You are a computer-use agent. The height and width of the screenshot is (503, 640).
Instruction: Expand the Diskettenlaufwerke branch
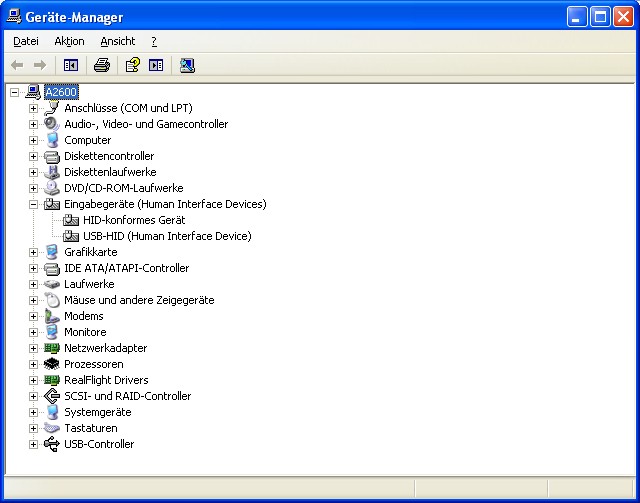coord(33,172)
